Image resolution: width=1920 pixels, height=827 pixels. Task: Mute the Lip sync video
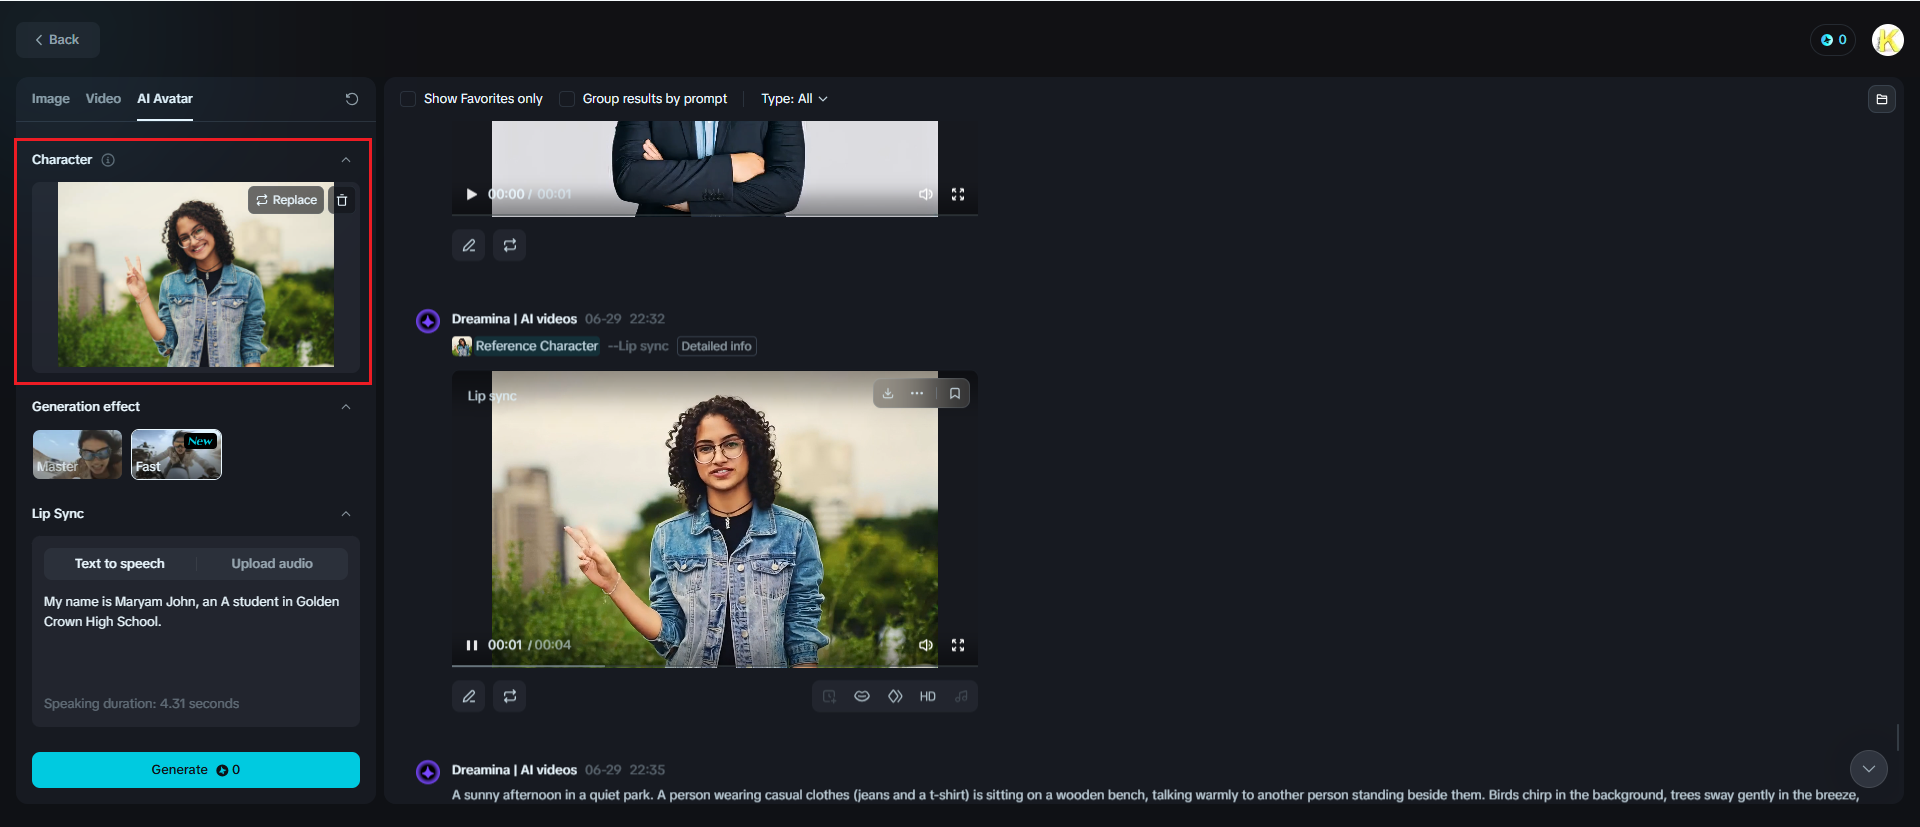point(926,645)
